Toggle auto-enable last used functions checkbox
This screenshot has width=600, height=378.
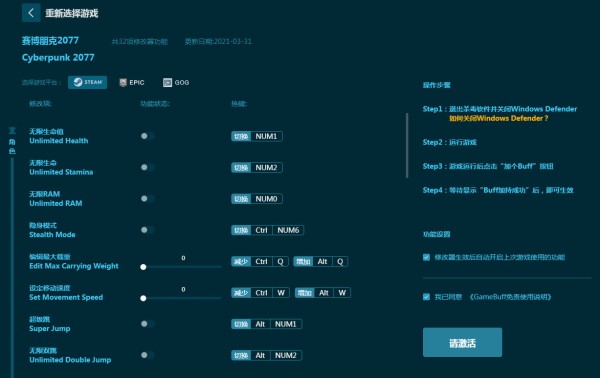(426, 257)
